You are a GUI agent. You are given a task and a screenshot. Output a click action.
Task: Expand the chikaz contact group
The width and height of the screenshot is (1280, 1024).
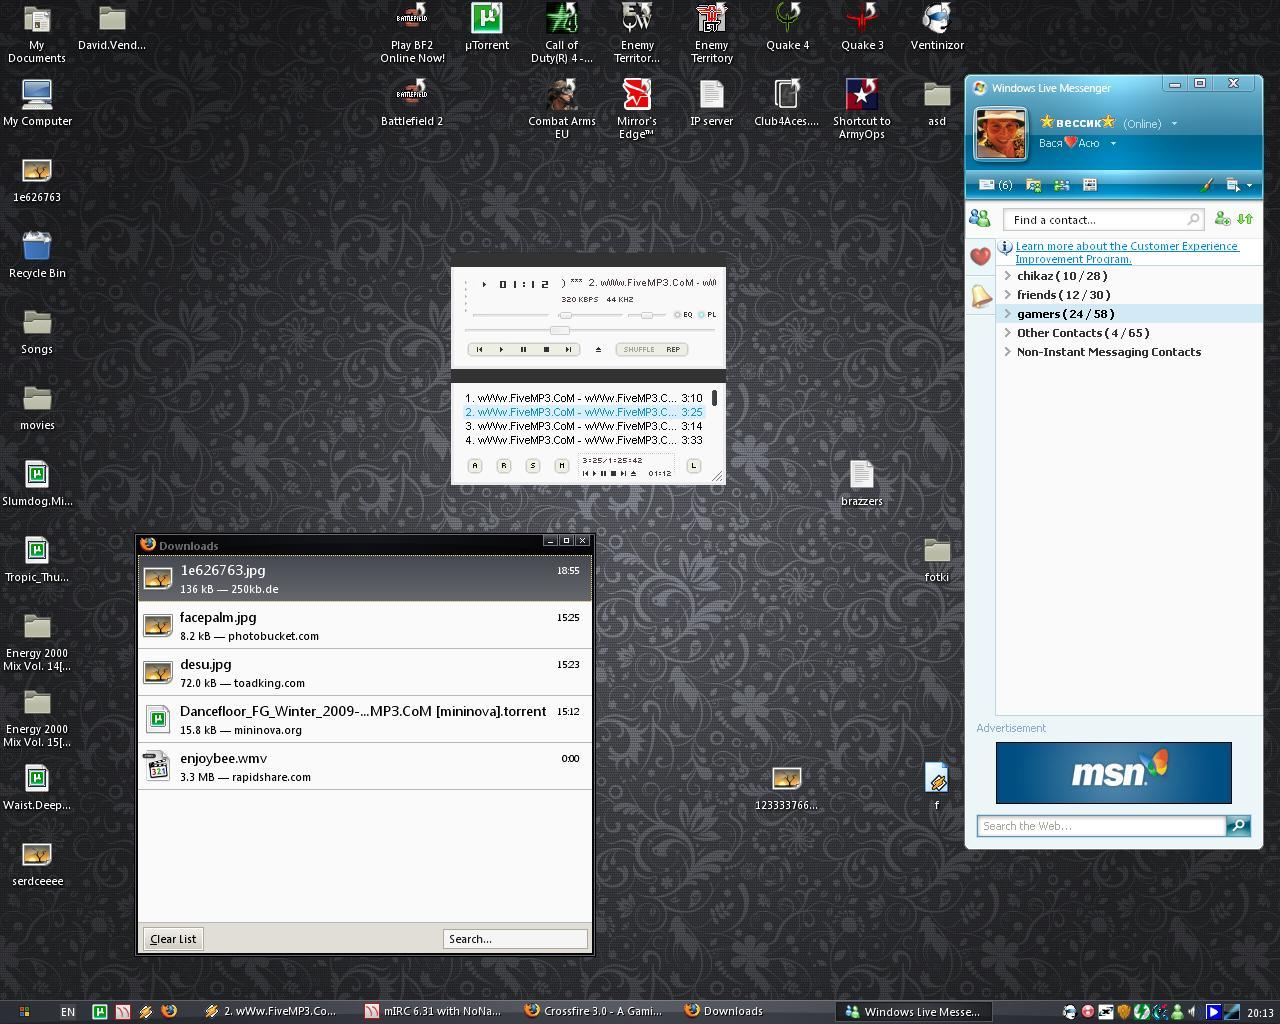(x=1008, y=276)
